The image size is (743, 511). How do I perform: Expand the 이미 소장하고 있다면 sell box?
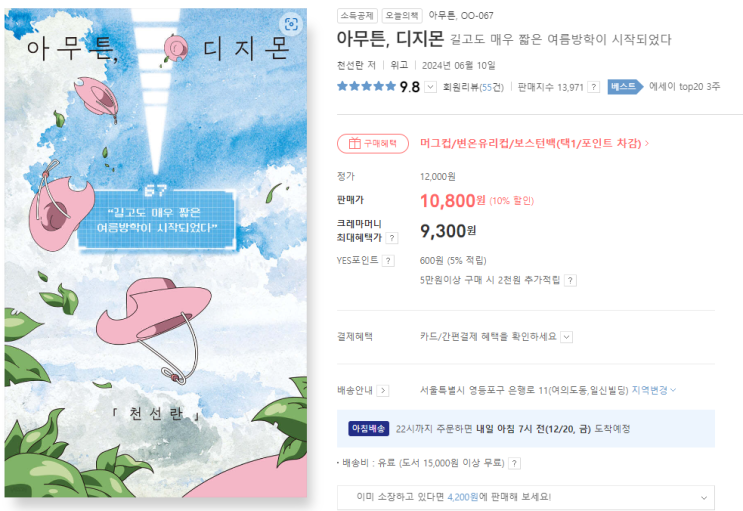(x=526, y=497)
